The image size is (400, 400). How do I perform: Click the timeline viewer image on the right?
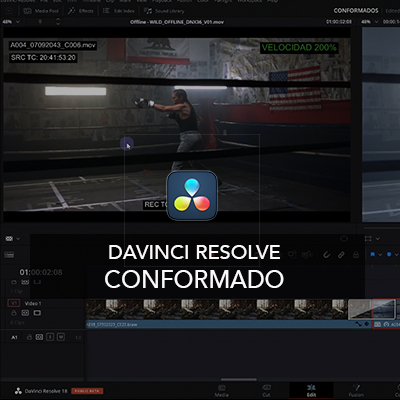(x=381, y=125)
